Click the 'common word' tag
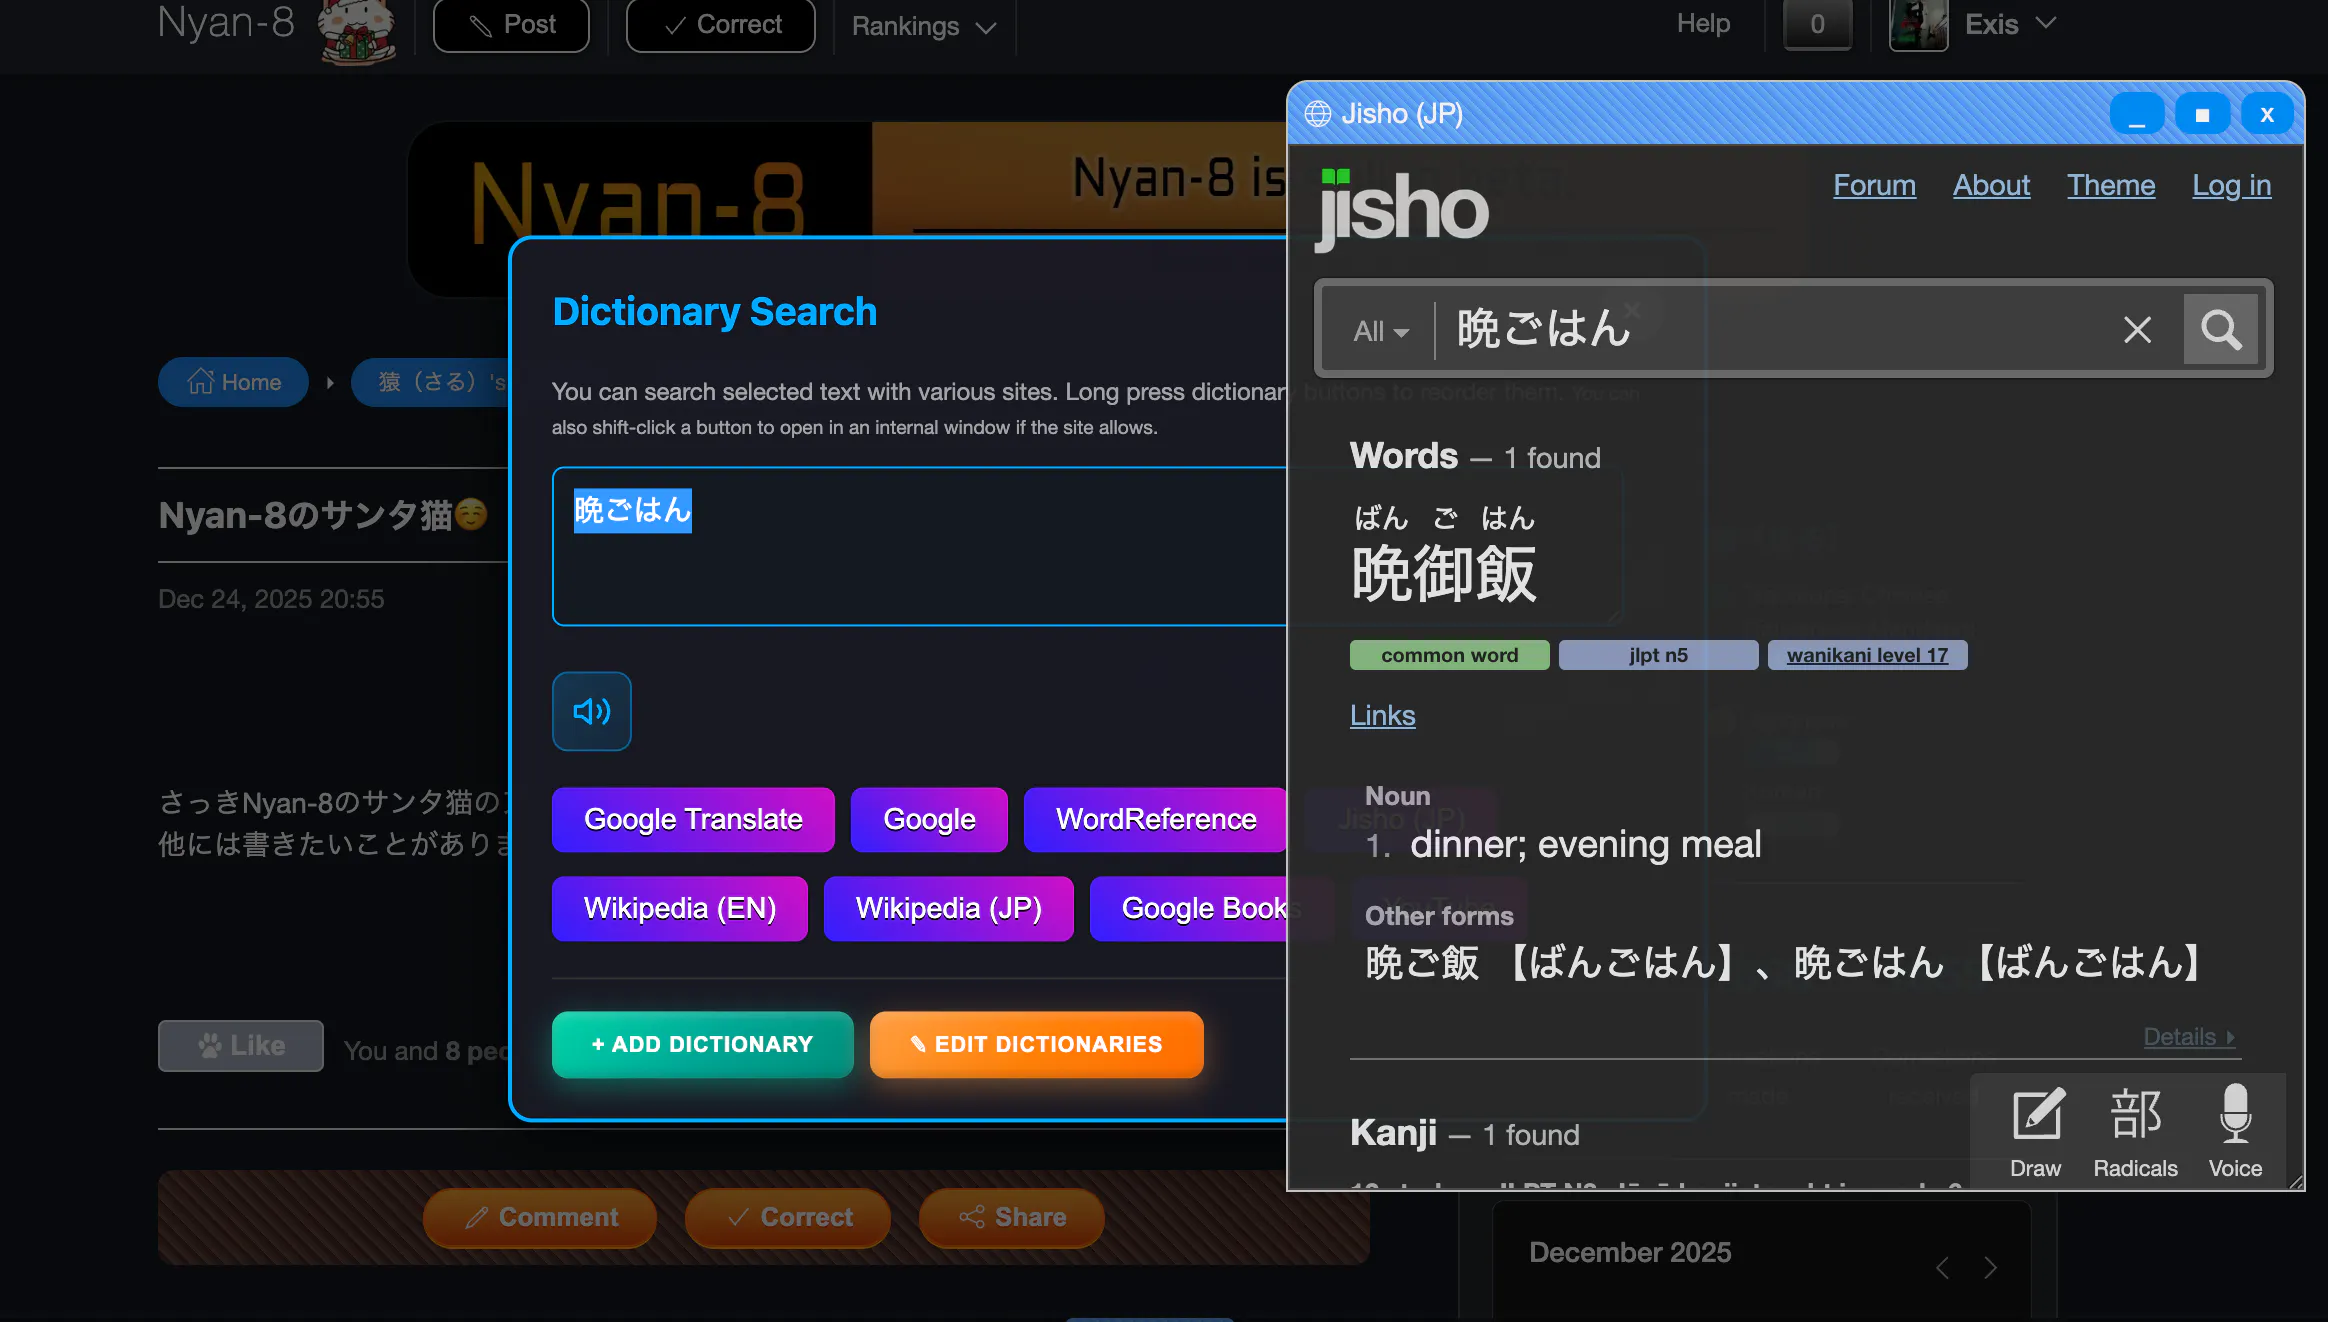The width and height of the screenshot is (2328, 1322). 1449,655
